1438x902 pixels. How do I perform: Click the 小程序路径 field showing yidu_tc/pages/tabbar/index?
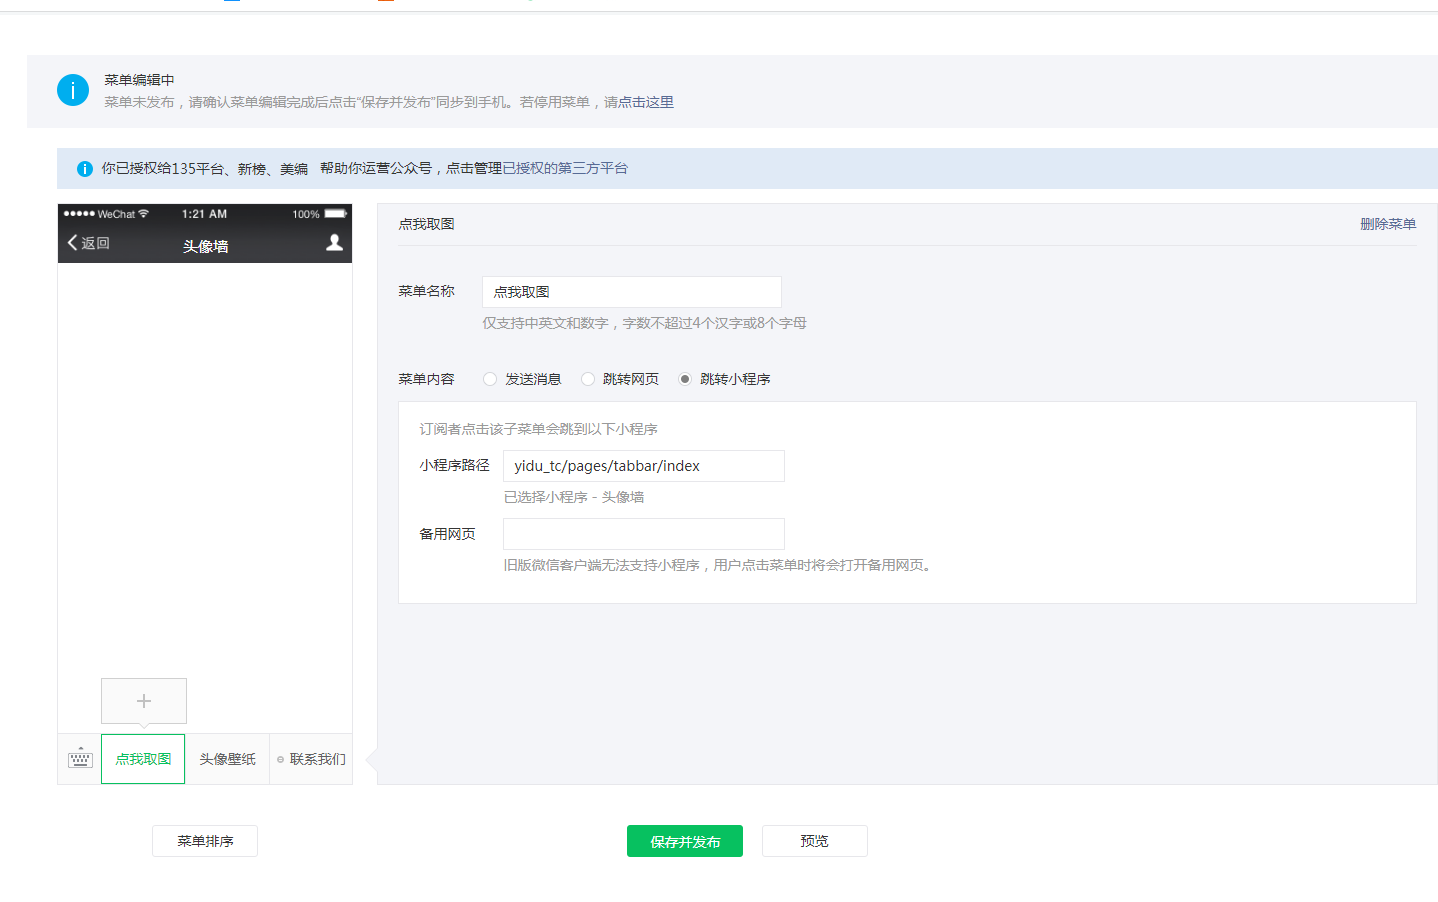coord(644,466)
